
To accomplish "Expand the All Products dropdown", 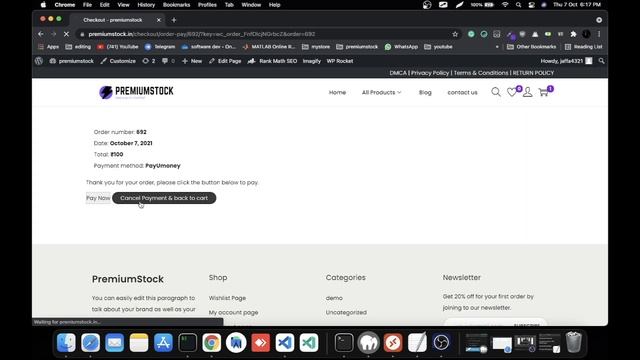I will (381, 93).
